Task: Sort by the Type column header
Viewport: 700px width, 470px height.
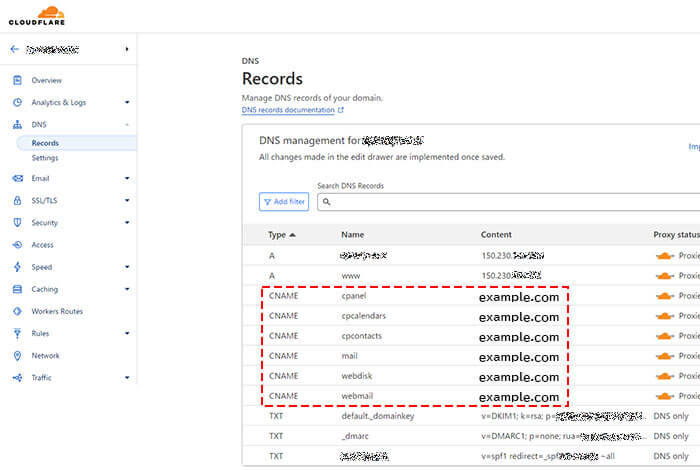Action: pos(277,235)
